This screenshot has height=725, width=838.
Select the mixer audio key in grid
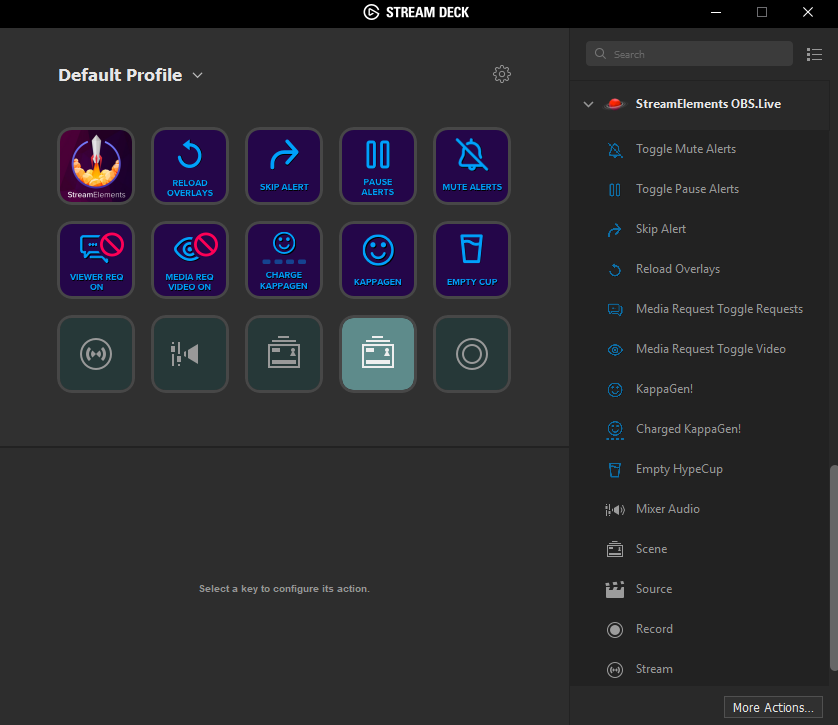click(190, 354)
